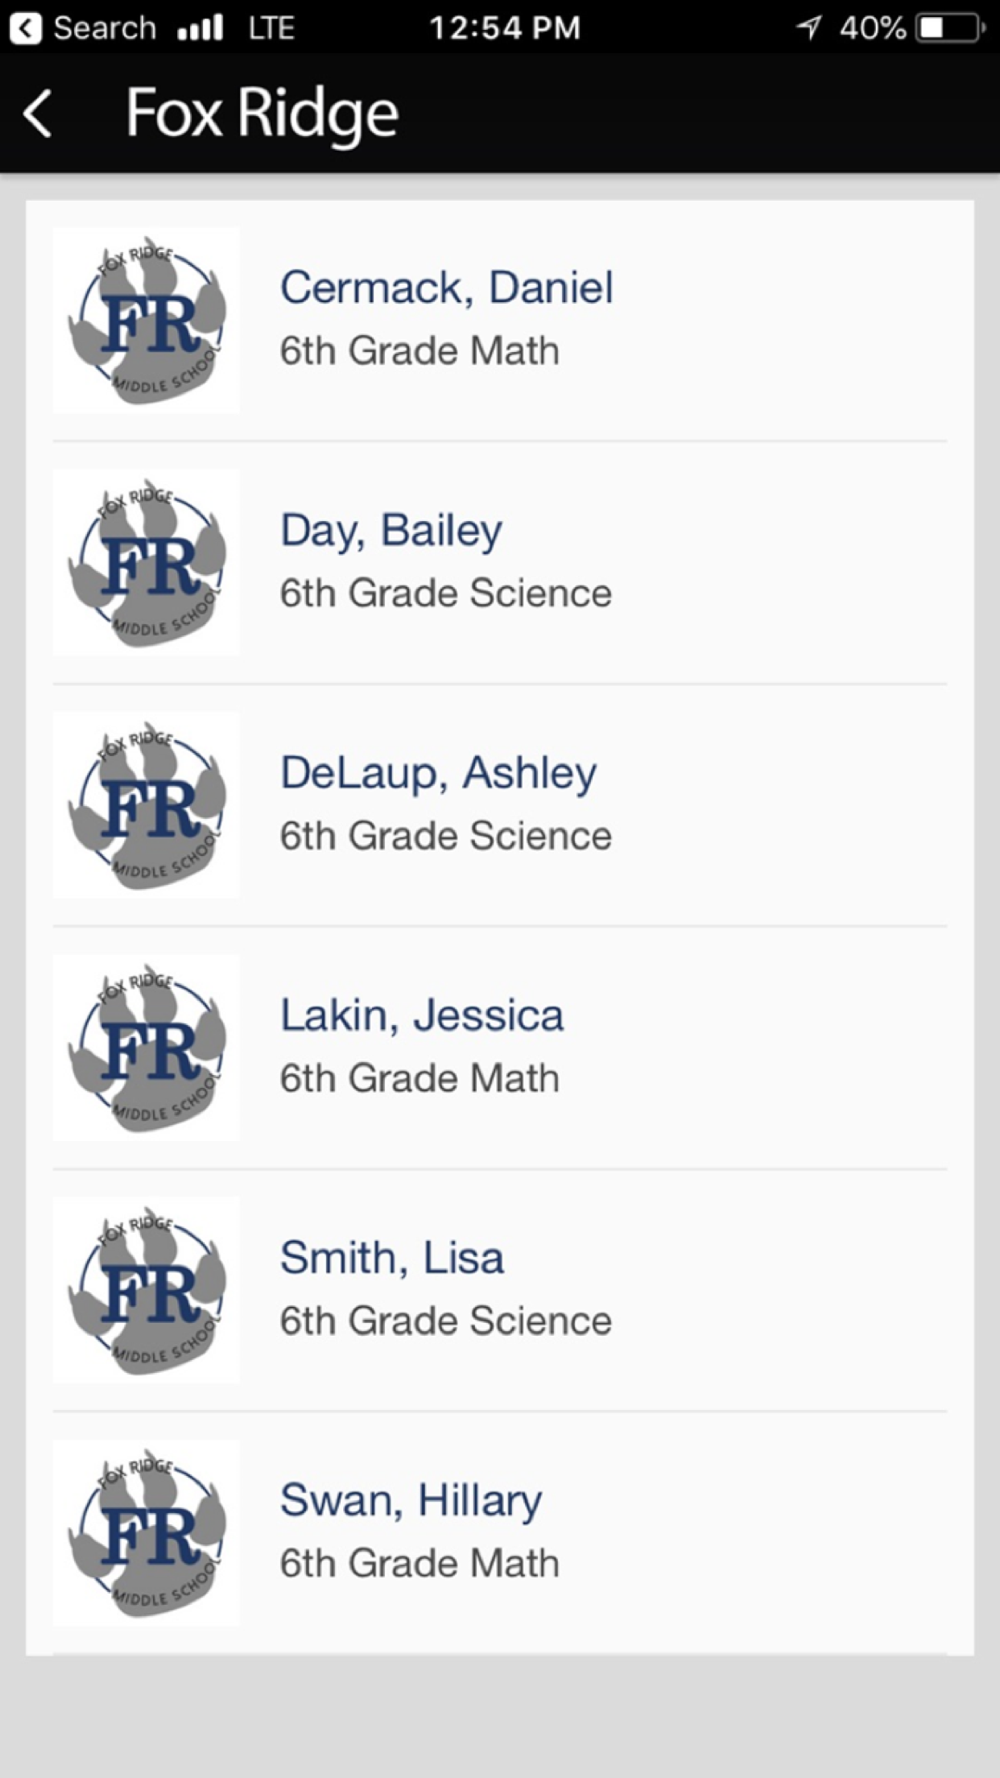1000x1778 pixels.
Task: Open Day, Bailey teacher entry
Action: (x=391, y=530)
